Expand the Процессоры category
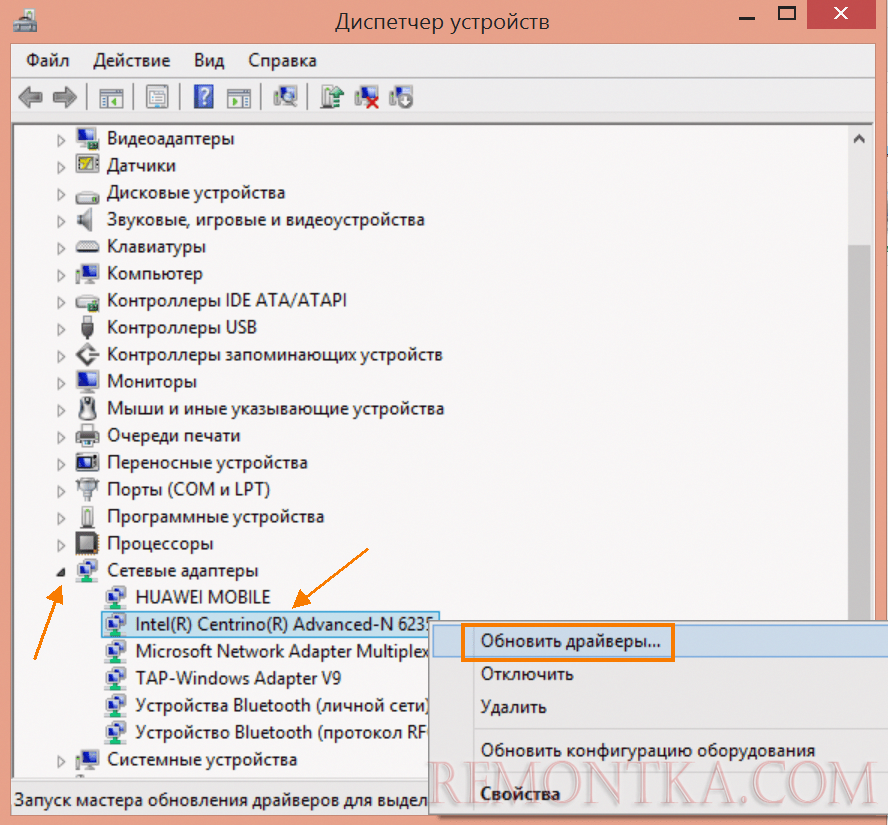The width and height of the screenshot is (888, 825). pyautogui.click(x=61, y=545)
